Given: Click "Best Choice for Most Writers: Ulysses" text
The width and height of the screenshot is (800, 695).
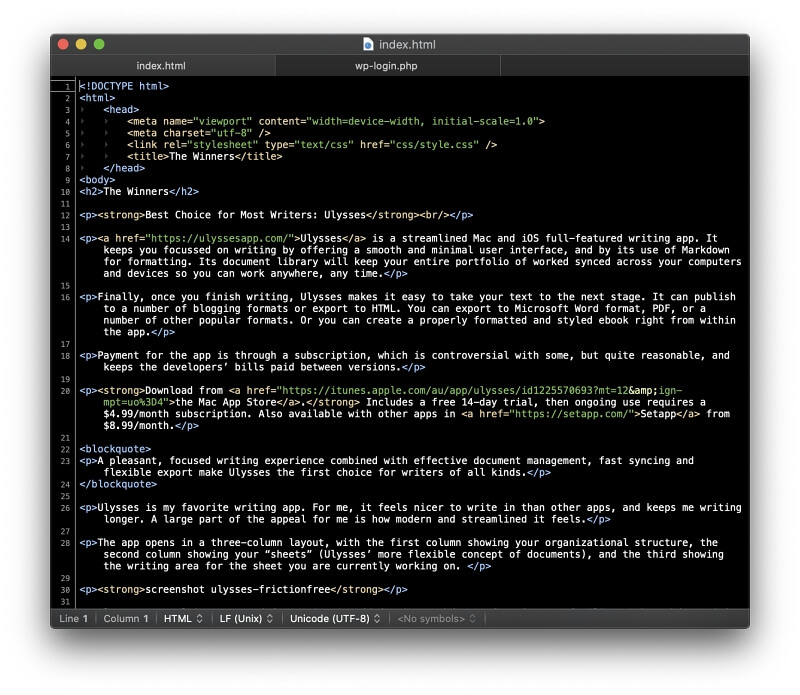Looking at the screenshot, I should click(256, 215).
